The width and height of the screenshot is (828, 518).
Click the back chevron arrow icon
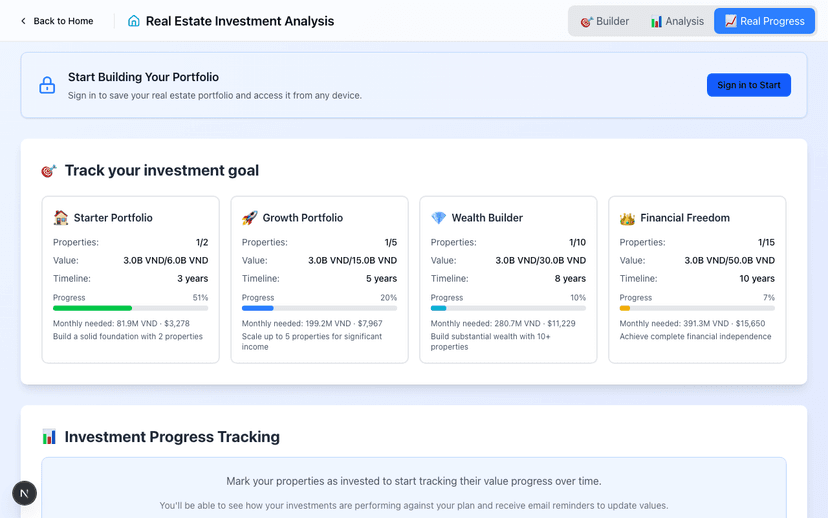(23, 21)
